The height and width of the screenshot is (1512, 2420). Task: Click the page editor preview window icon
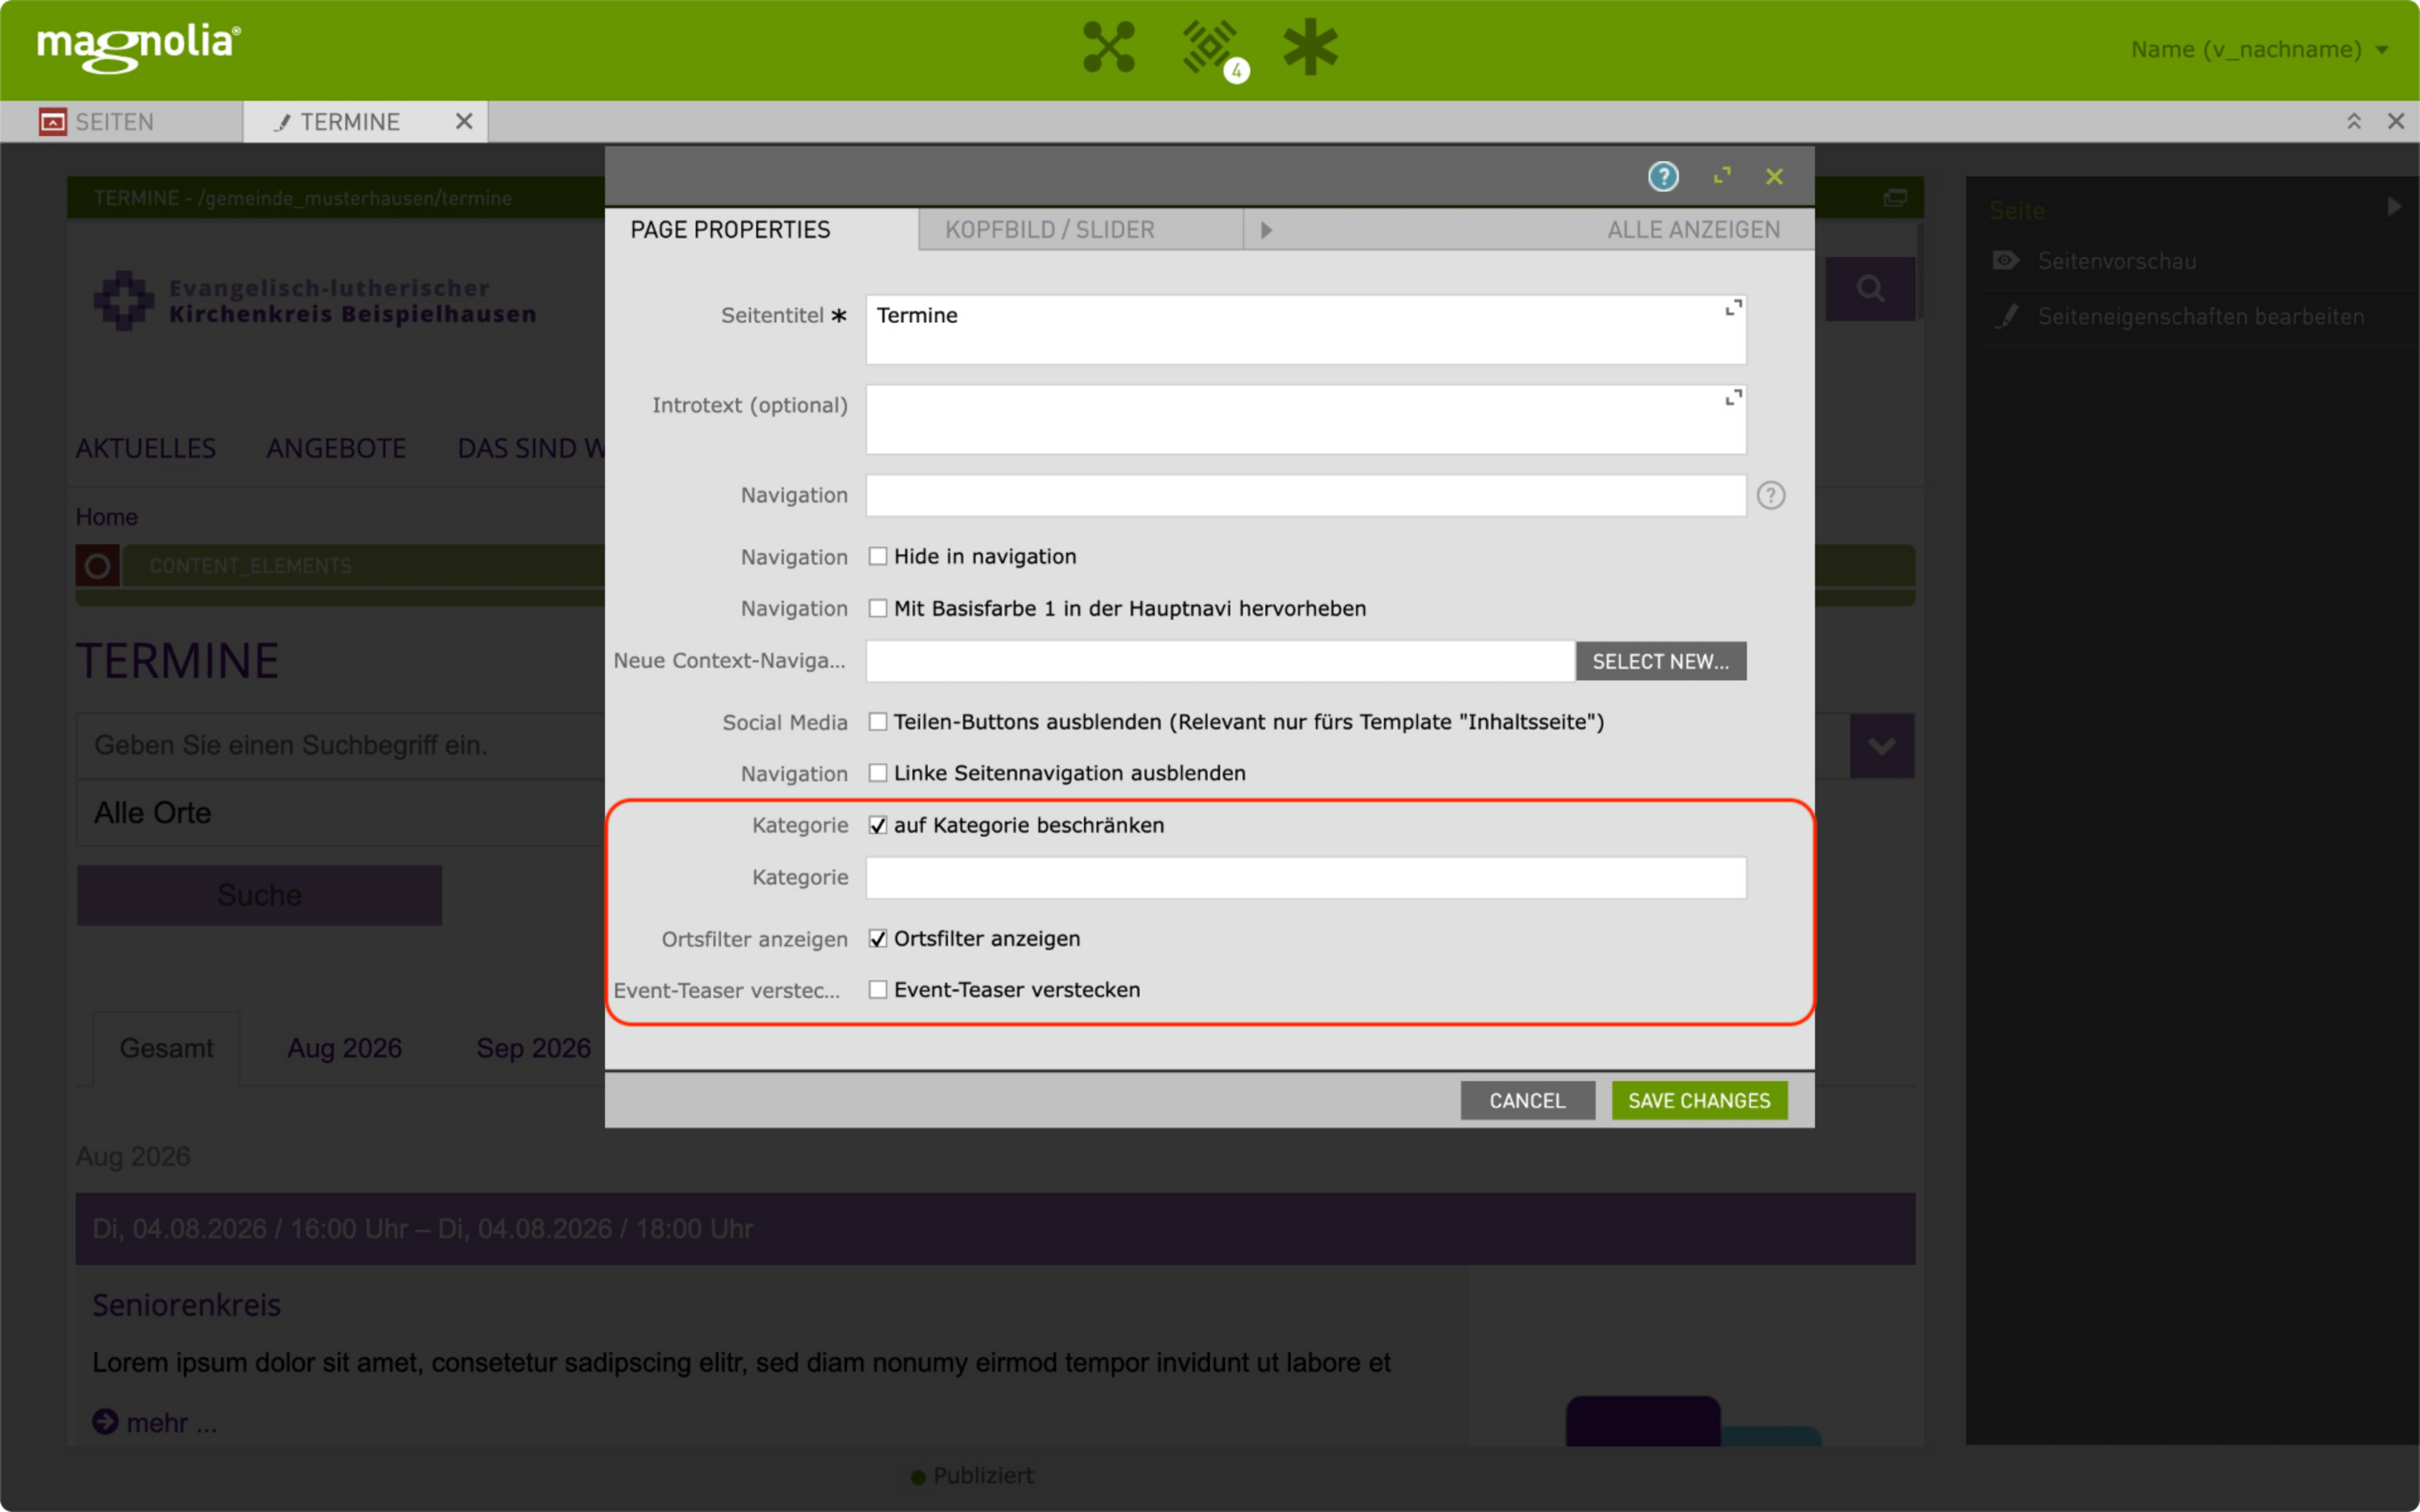pyautogui.click(x=1895, y=198)
